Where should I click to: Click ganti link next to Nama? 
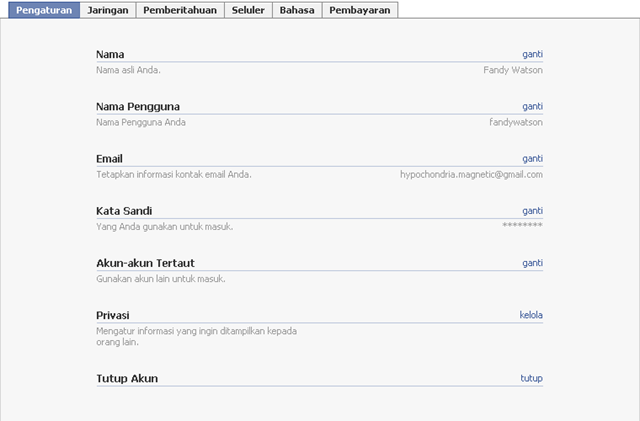tap(532, 54)
